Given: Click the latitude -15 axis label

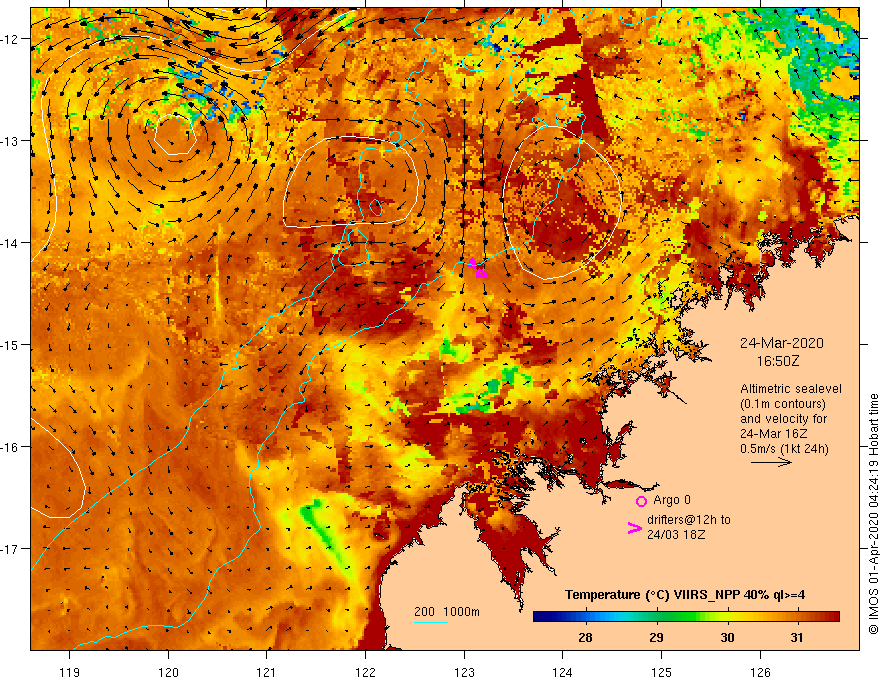Looking at the screenshot, I should 10,344.
